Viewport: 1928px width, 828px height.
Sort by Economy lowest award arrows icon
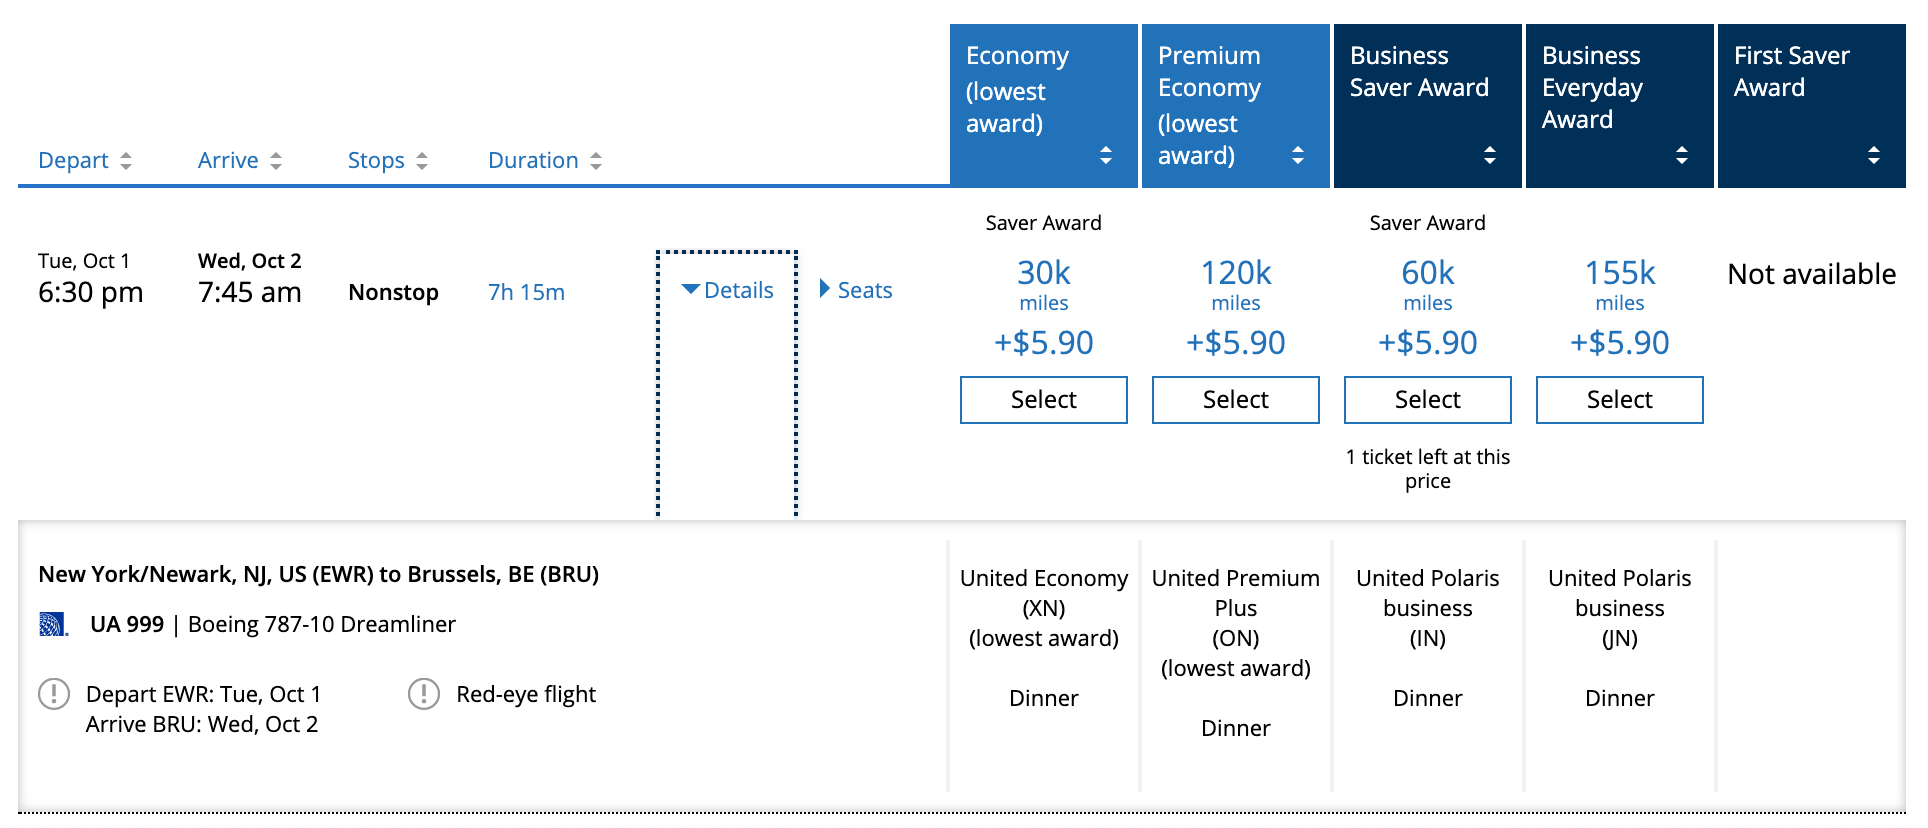1105,155
